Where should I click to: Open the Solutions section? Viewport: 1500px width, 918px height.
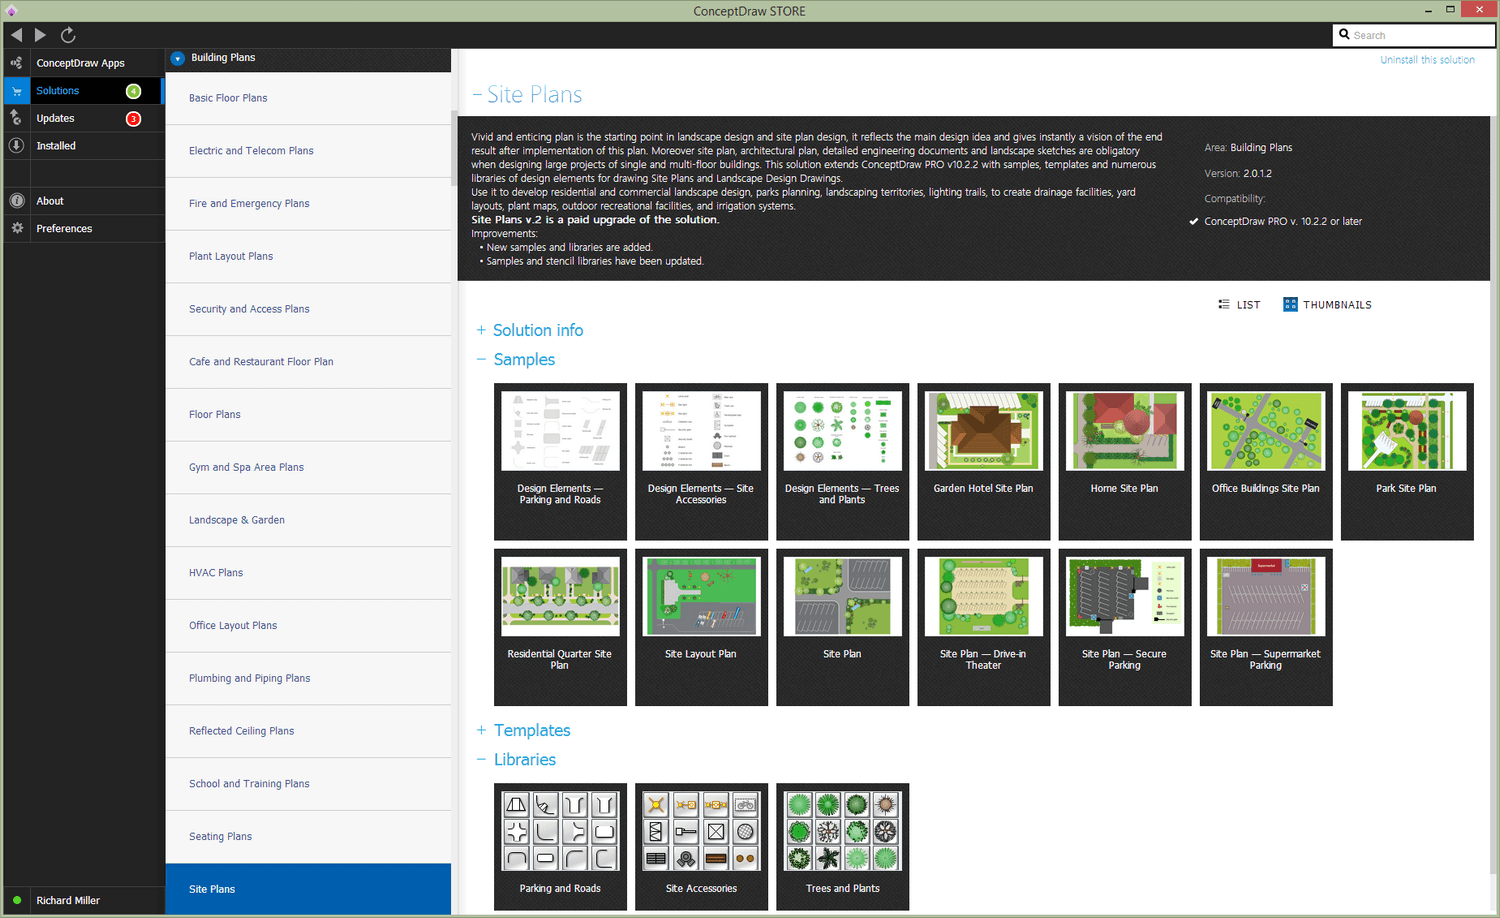tap(84, 91)
